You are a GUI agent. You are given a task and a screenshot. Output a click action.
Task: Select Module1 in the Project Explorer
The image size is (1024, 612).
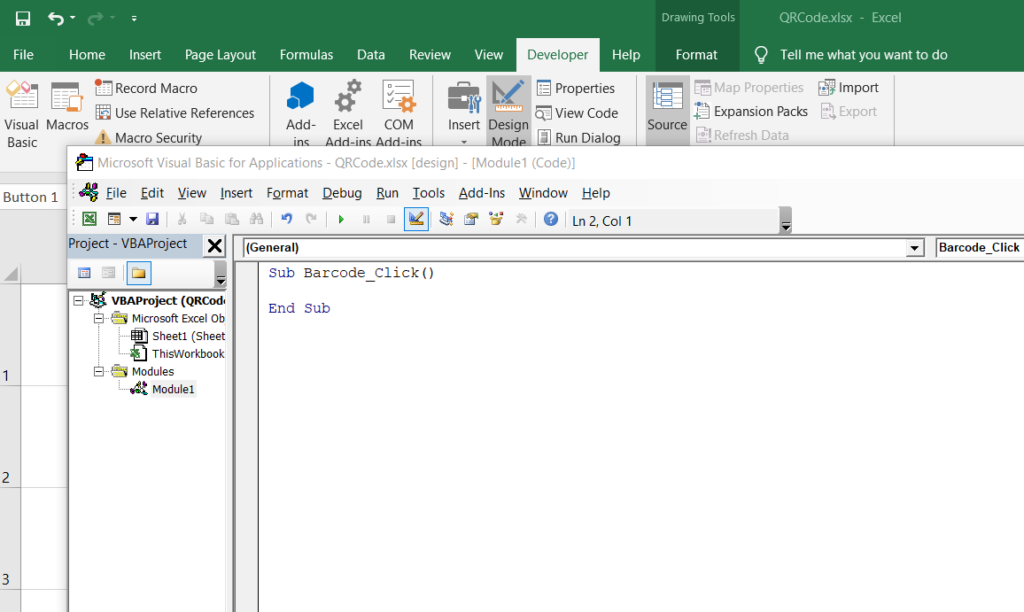pyautogui.click(x=172, y=387)
